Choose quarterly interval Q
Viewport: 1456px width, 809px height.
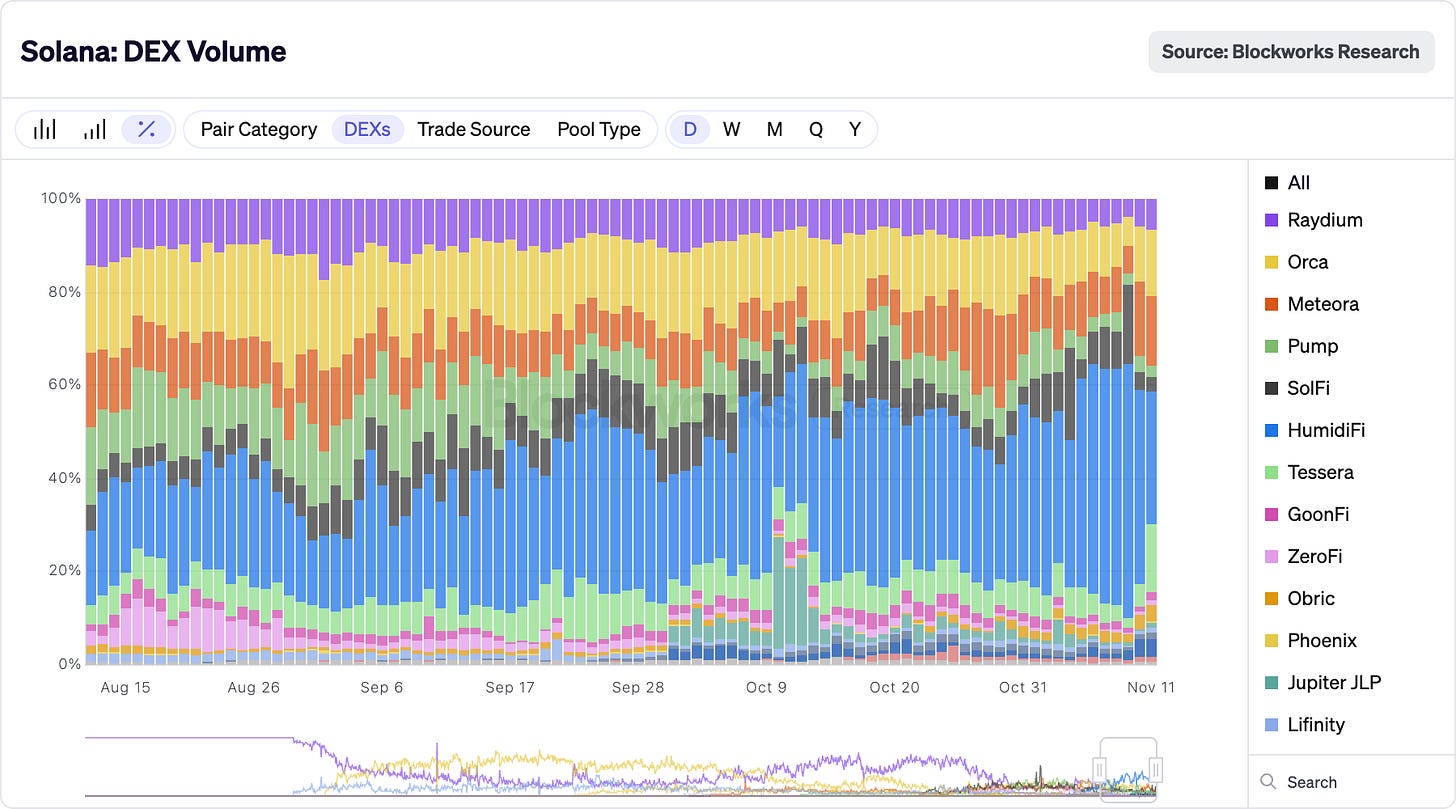coord(816,129)
